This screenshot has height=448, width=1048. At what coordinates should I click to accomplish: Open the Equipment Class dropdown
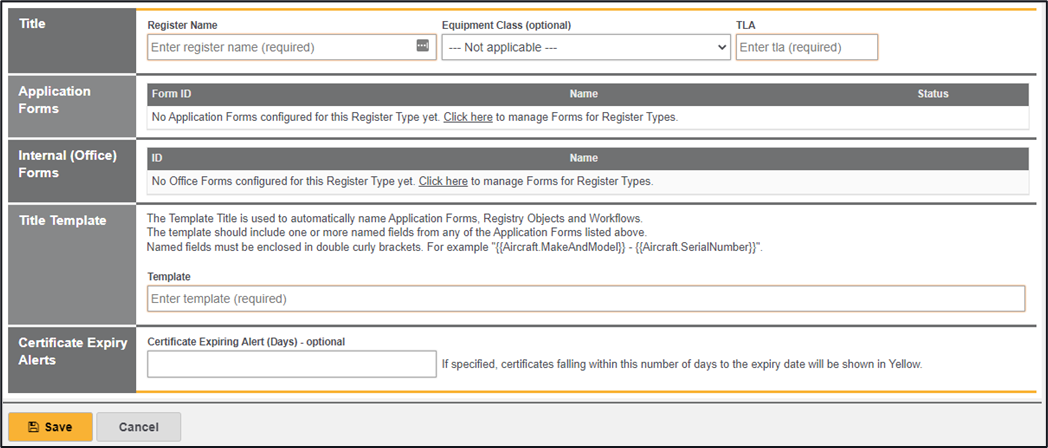[585, 47]
